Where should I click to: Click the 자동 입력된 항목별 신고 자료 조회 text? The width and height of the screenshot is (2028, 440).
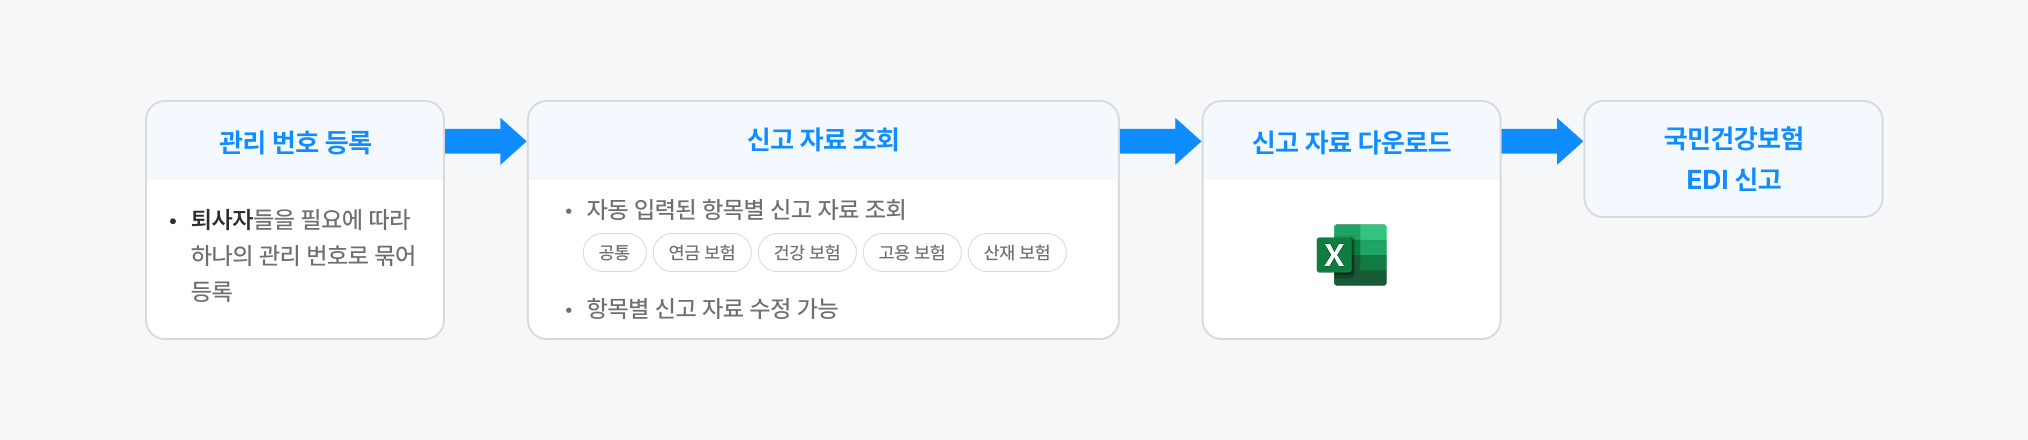pos(746,210)
